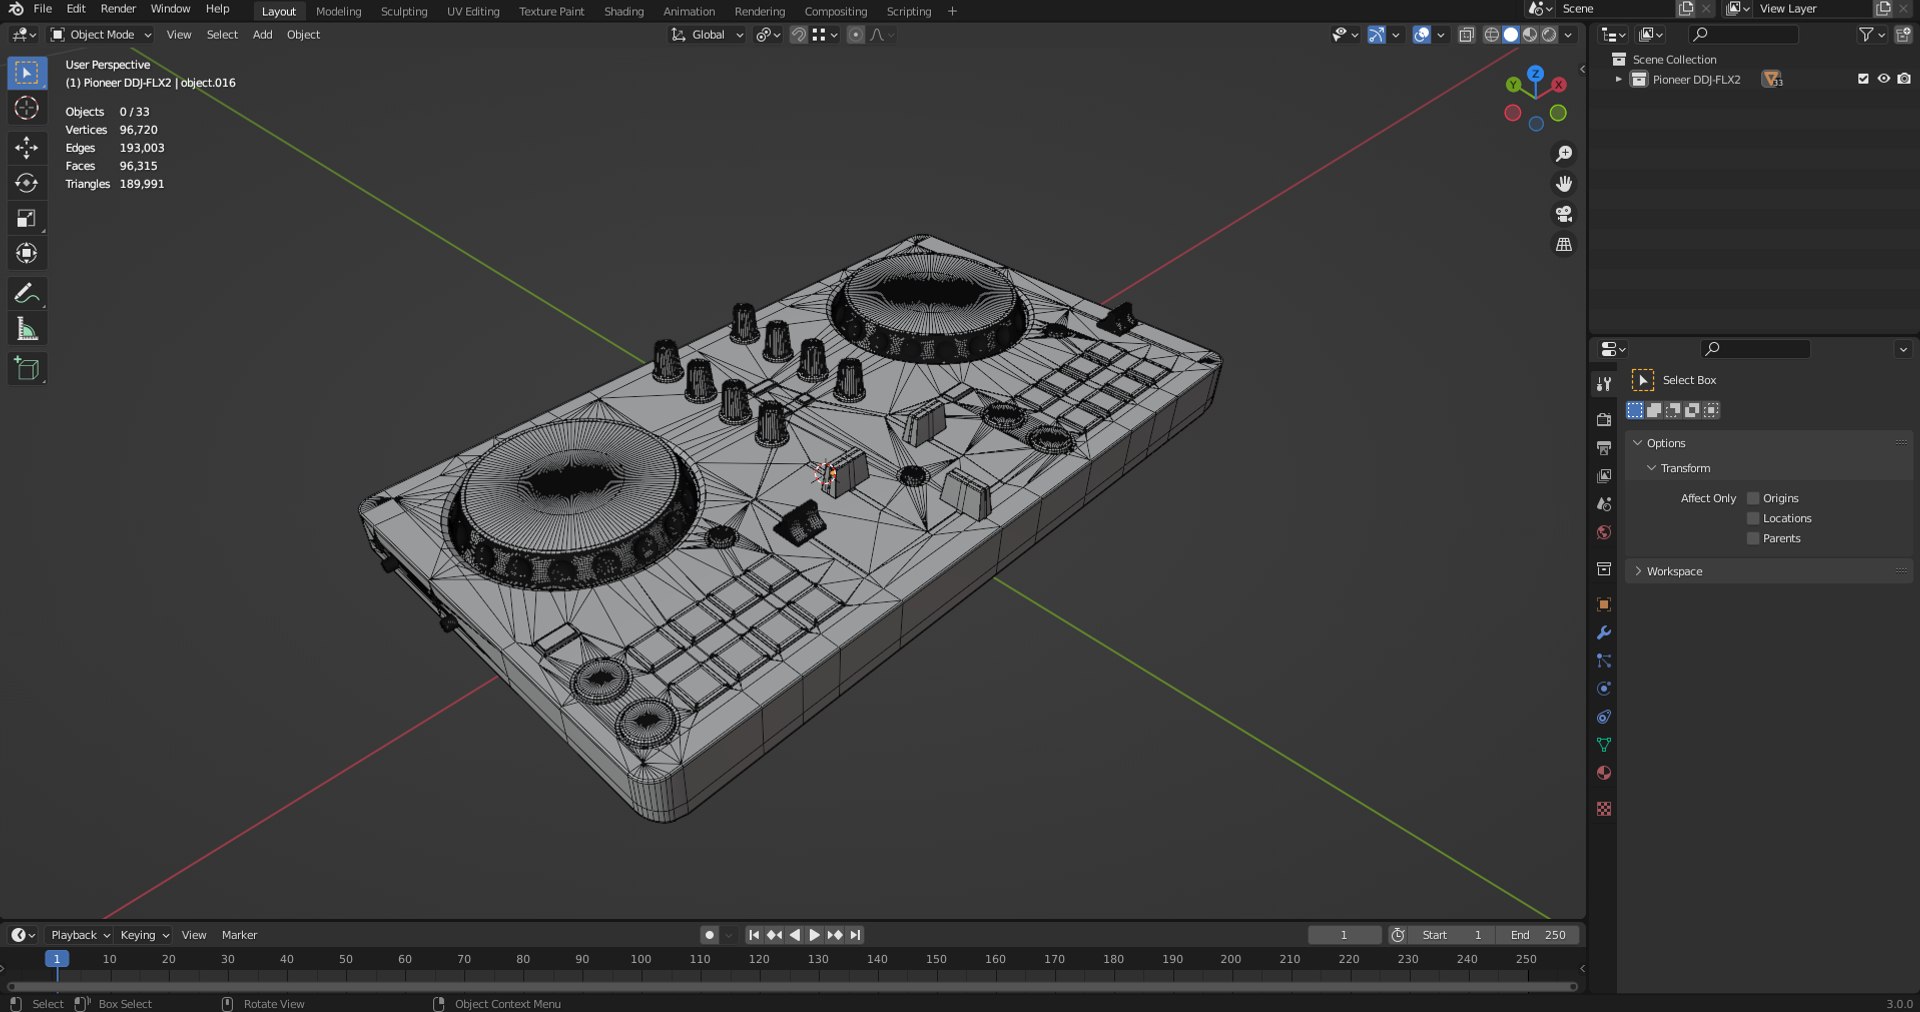Open Scene properties tab
The height and width of the screenshot is (1012, 1920).
click(1604, 504)
